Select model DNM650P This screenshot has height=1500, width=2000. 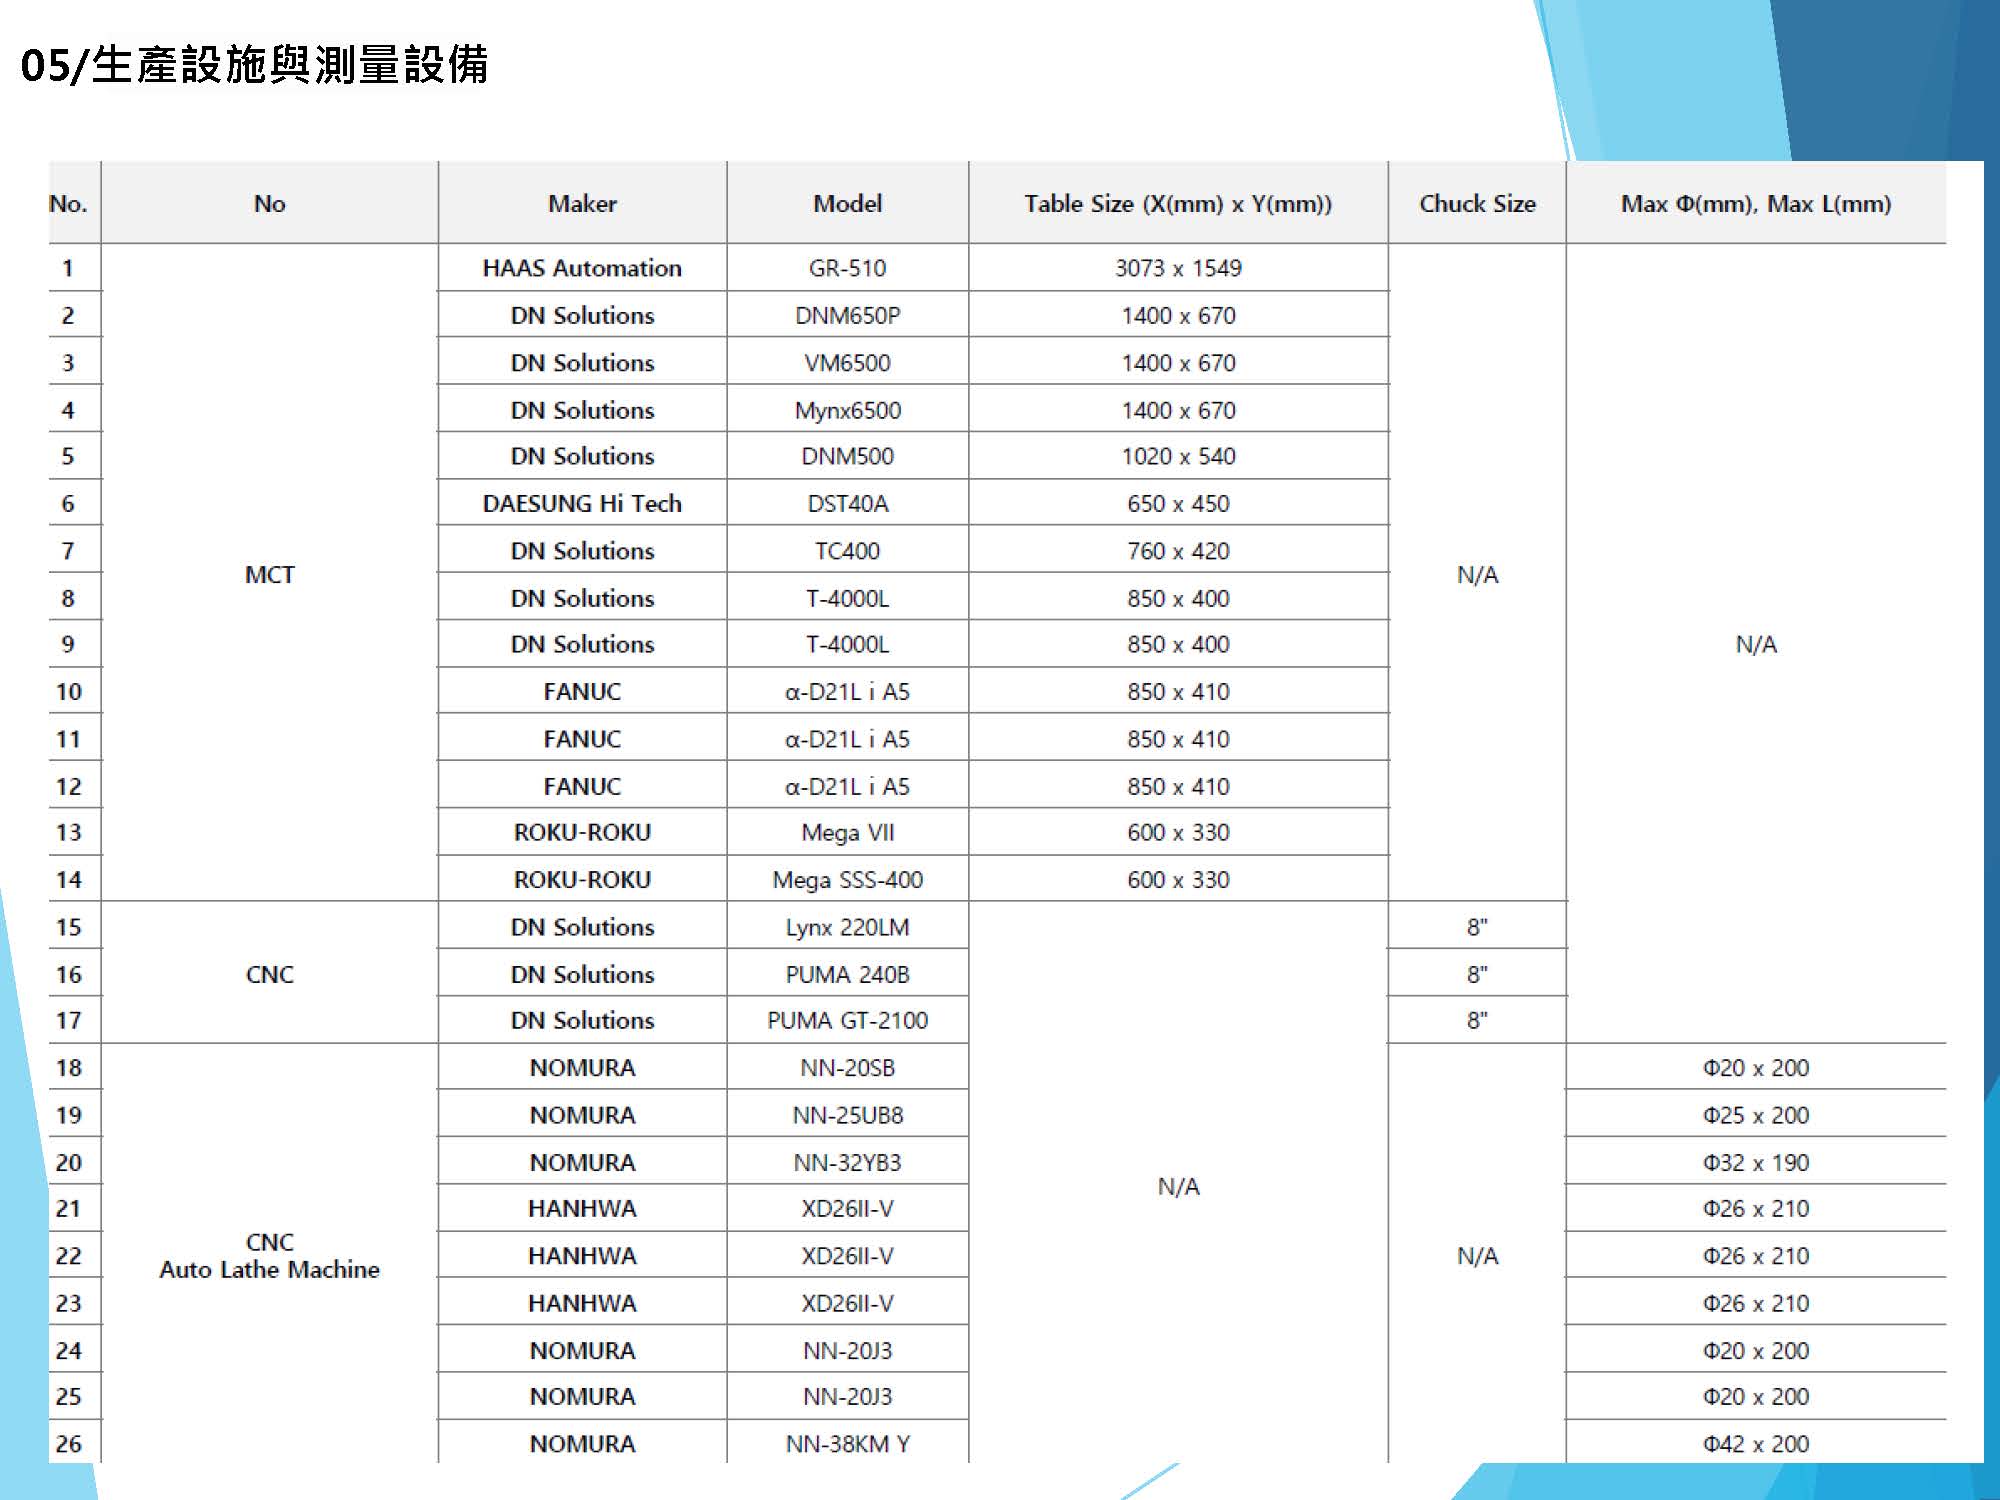coord(847,316)
